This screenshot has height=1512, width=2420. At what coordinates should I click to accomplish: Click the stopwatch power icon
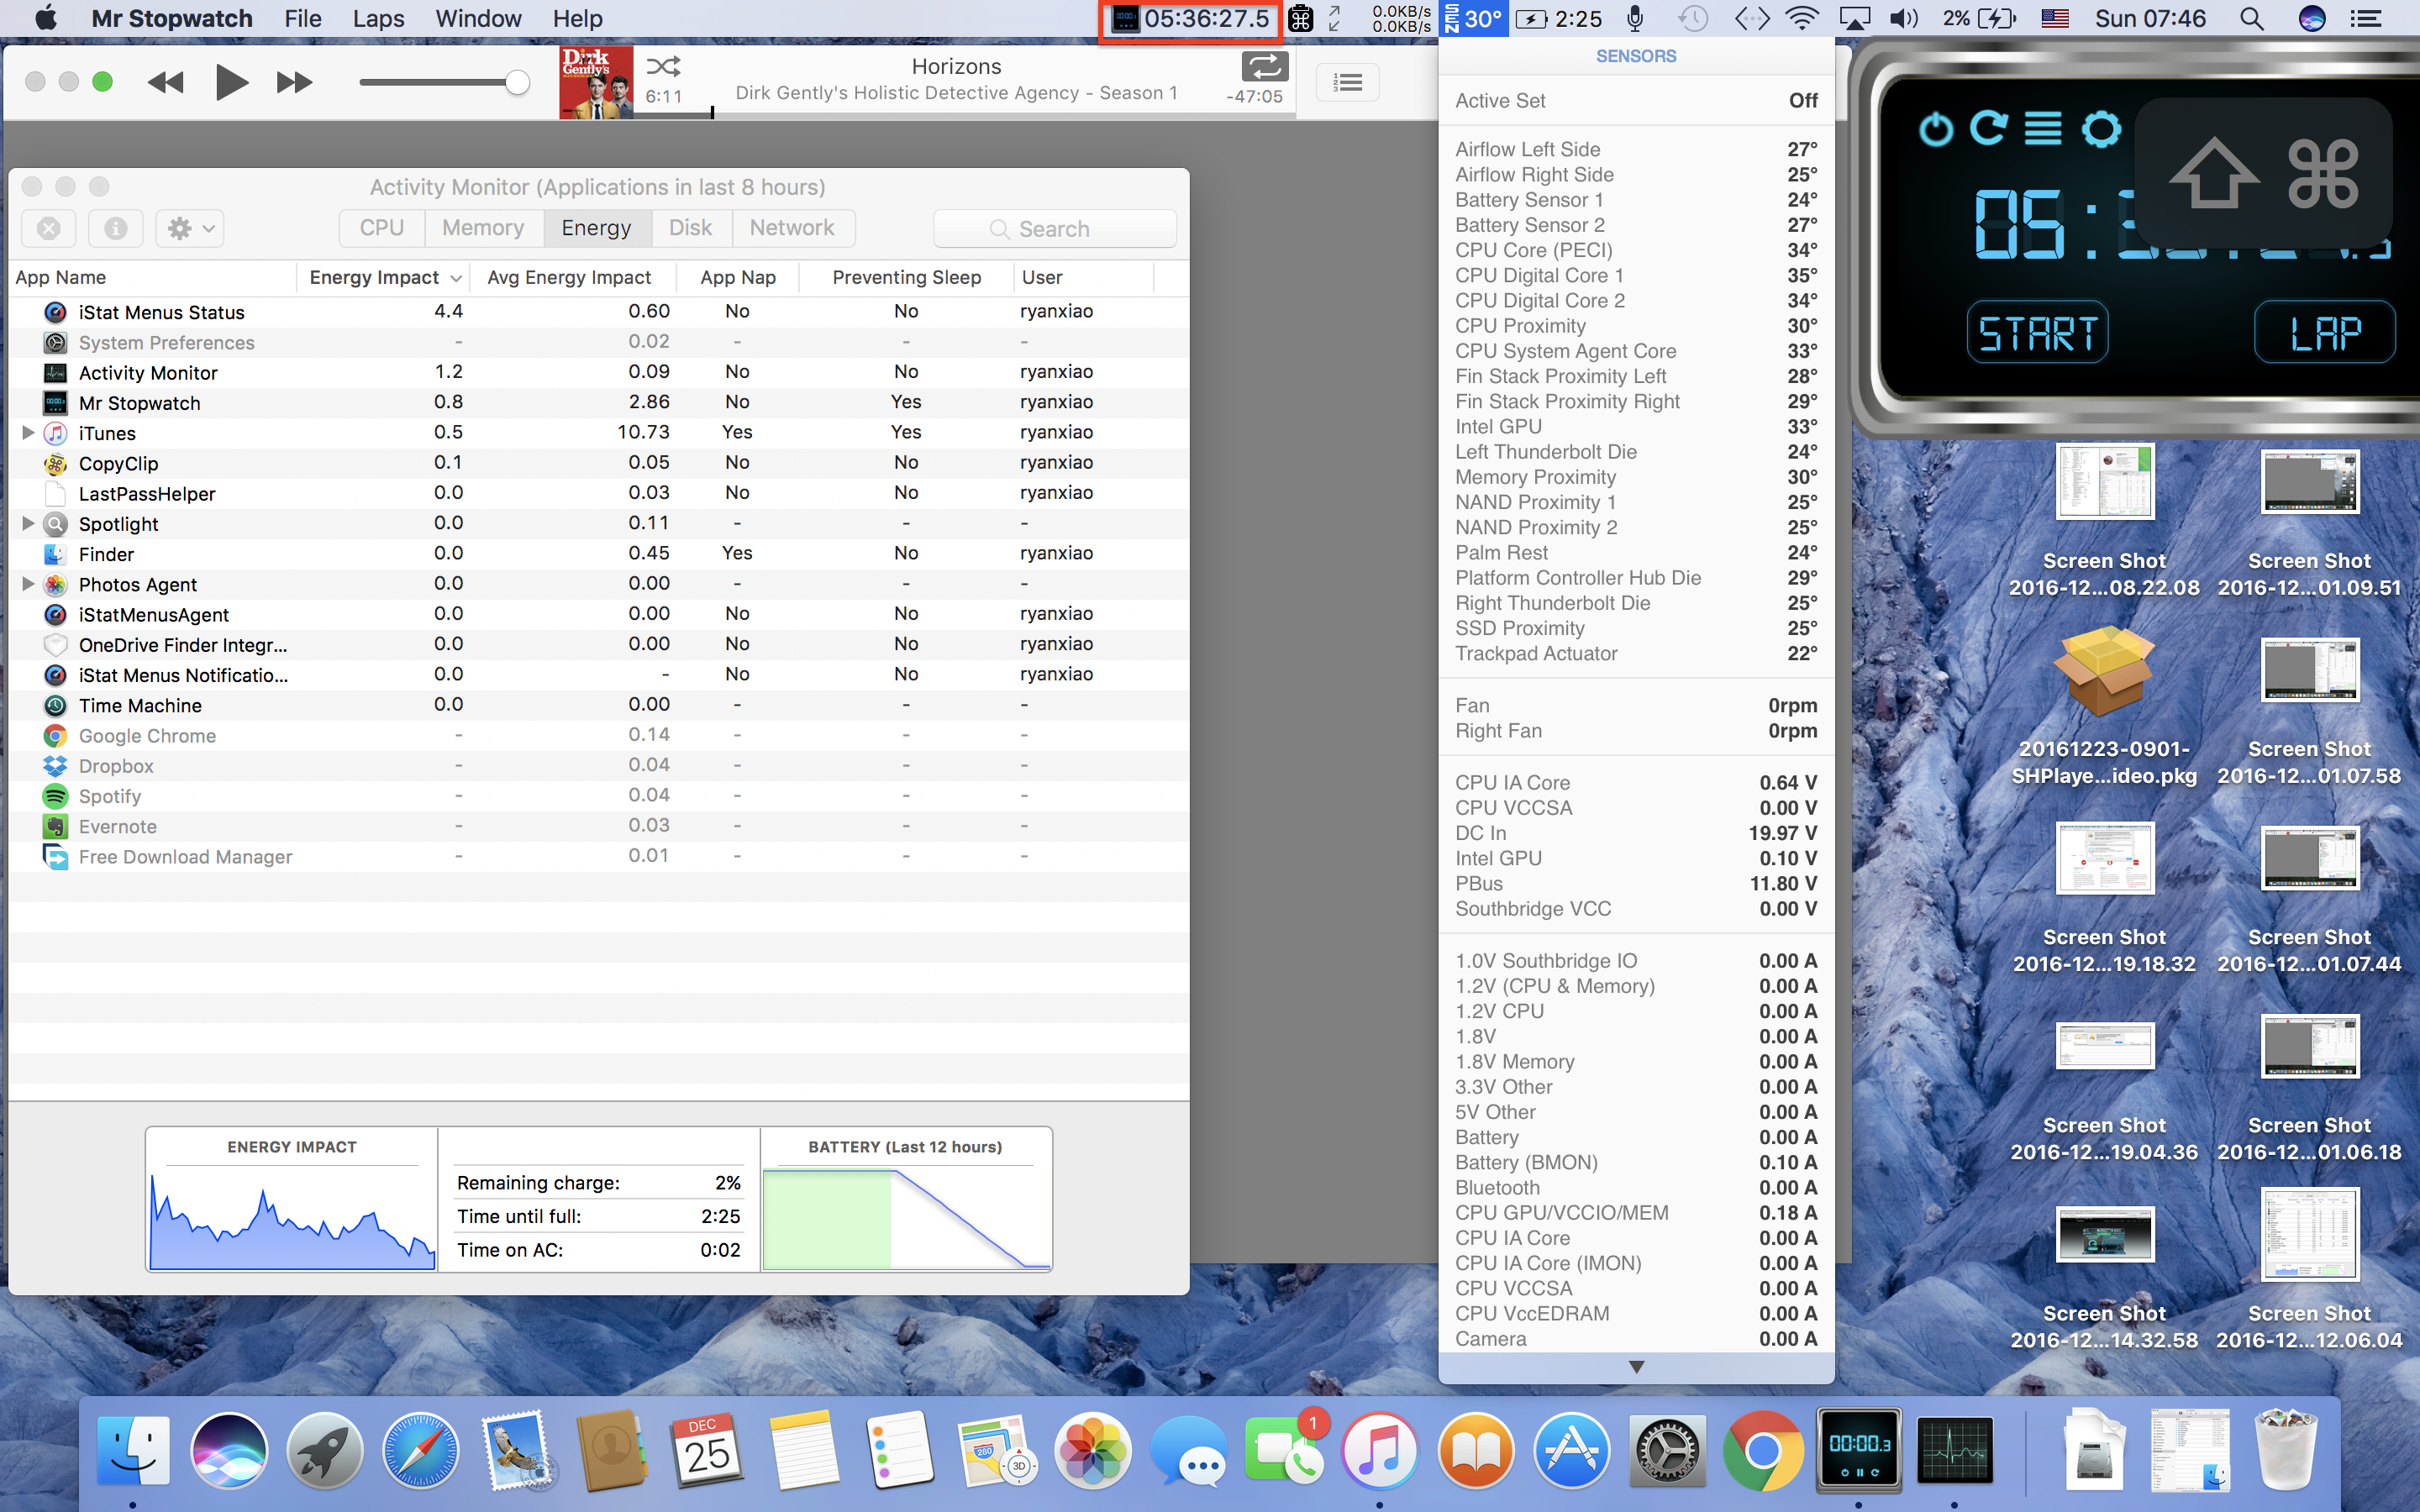[x=1936, y=129]
